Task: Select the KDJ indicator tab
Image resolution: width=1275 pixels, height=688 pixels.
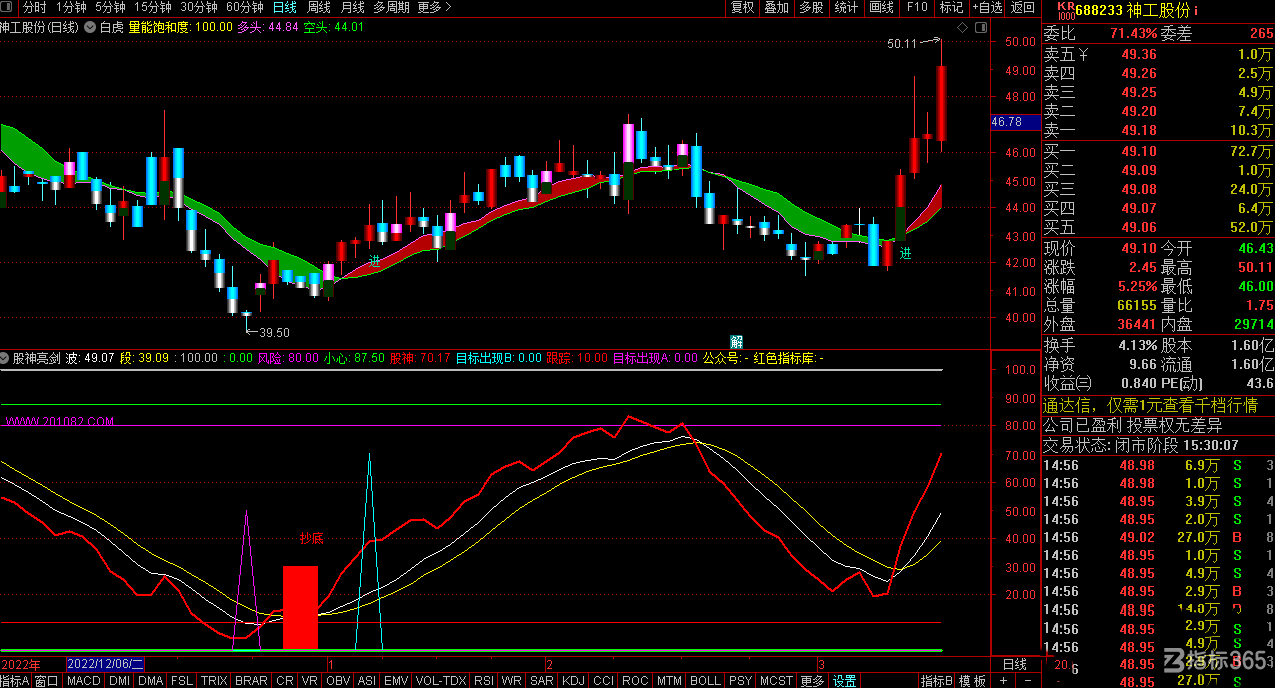Action: (x=573, y=681)
